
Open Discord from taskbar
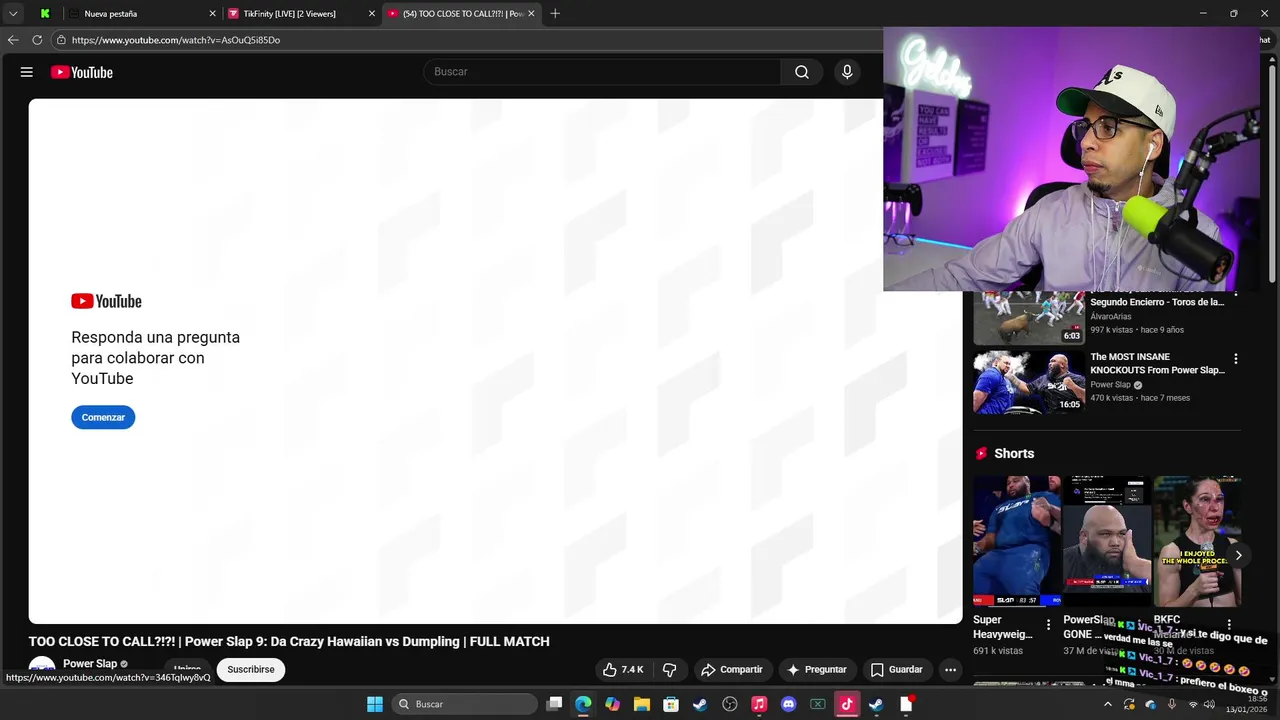coord(788,704)
